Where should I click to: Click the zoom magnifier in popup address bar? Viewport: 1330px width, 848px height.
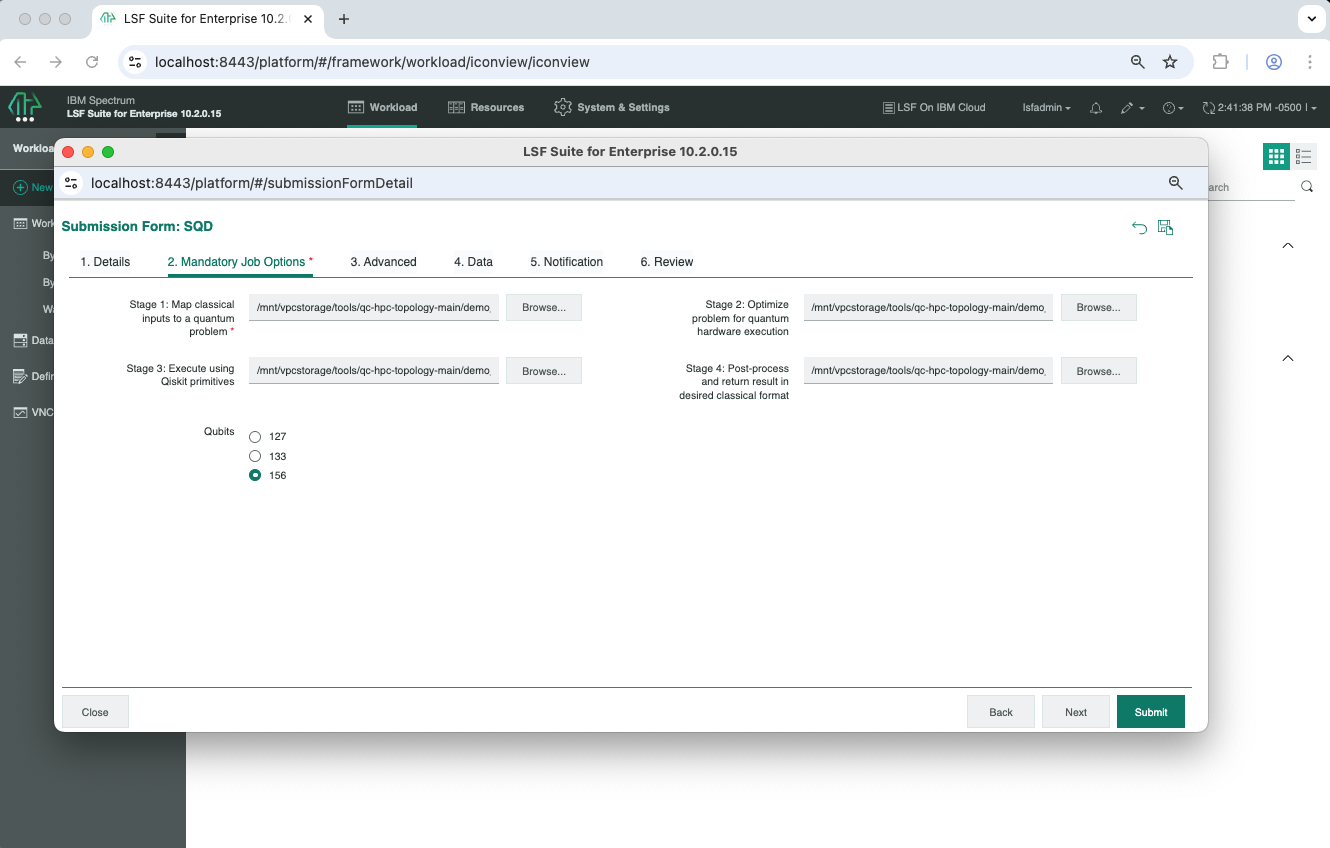pyautogui.click(x=1176, y=183)
